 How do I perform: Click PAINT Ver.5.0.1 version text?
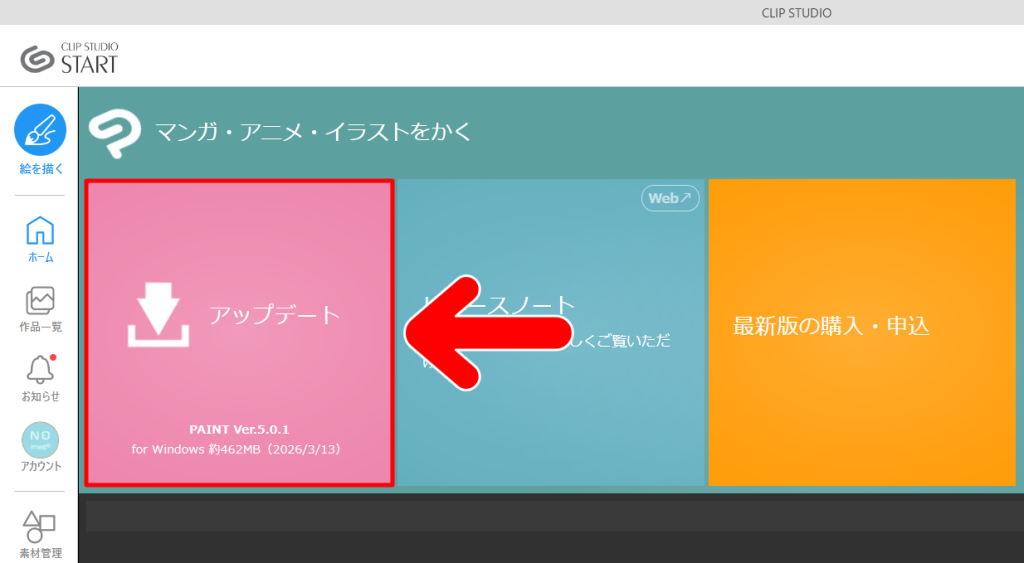coord(239,429)
